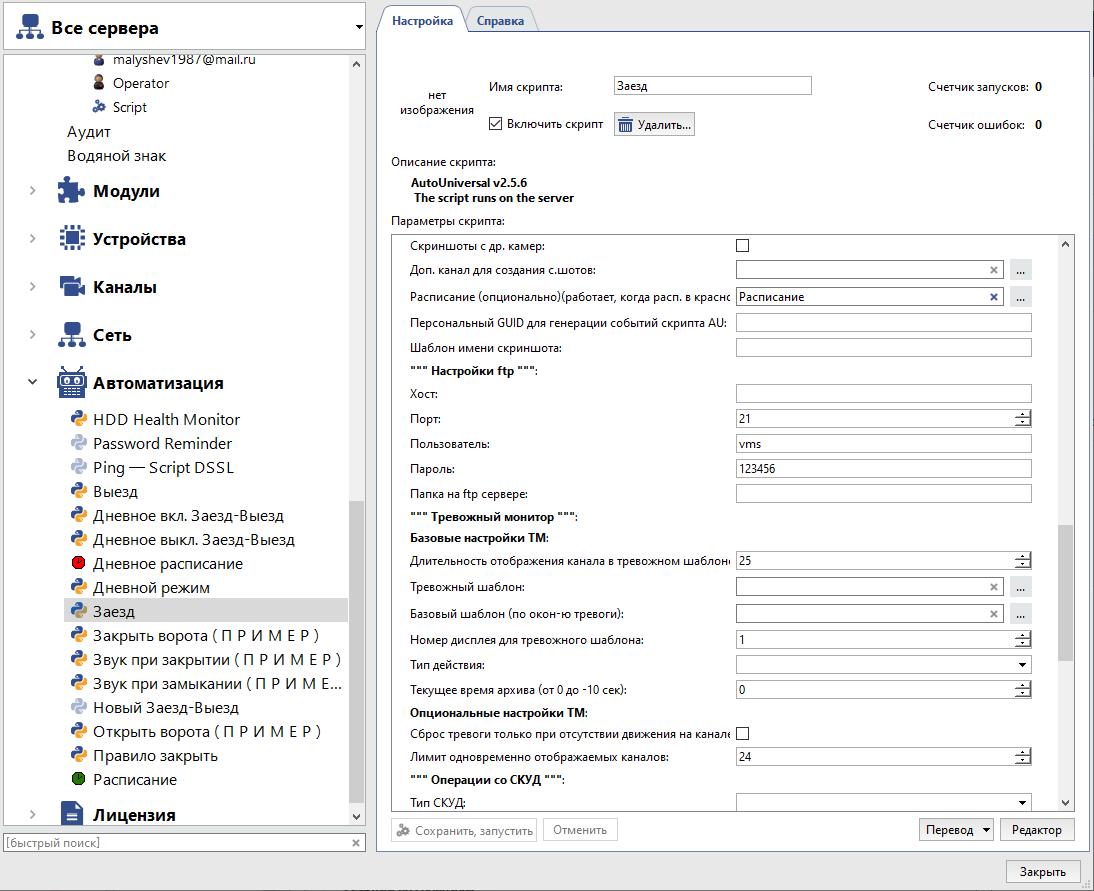The height and width of the screenshot is (891, 1094).
Task: Click the Channels camera icon
Action: click(71, 287)
